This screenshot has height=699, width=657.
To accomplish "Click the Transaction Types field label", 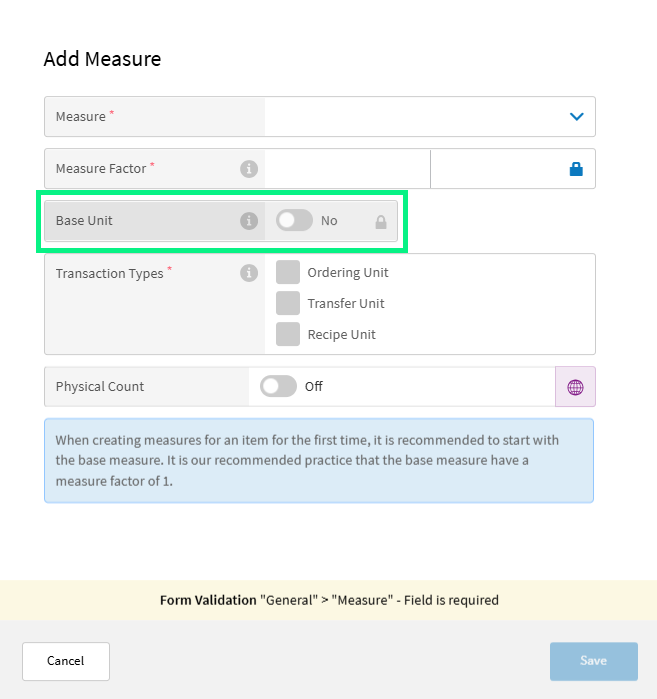I will [109, 273].
